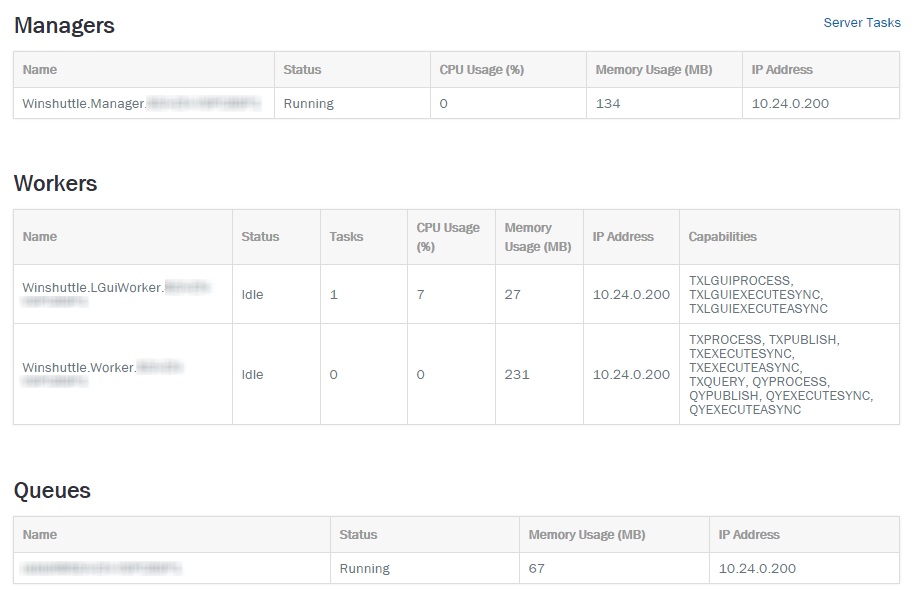The image size is (915, 594).
Task: Click Queues IP address 10.24.0.200
Action: click(805, 568)
